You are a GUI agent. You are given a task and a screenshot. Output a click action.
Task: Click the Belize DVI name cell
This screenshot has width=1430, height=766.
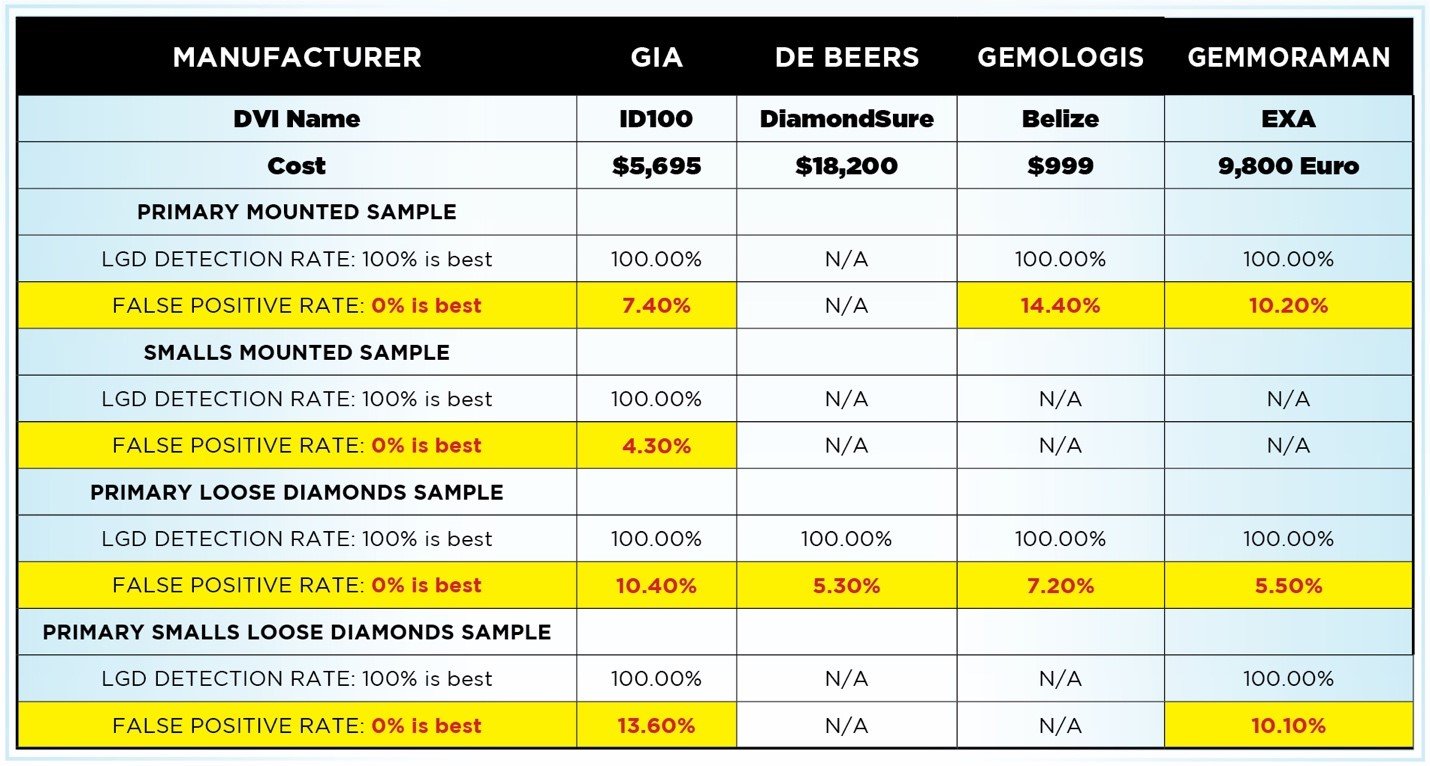[x=1061, y=119]
